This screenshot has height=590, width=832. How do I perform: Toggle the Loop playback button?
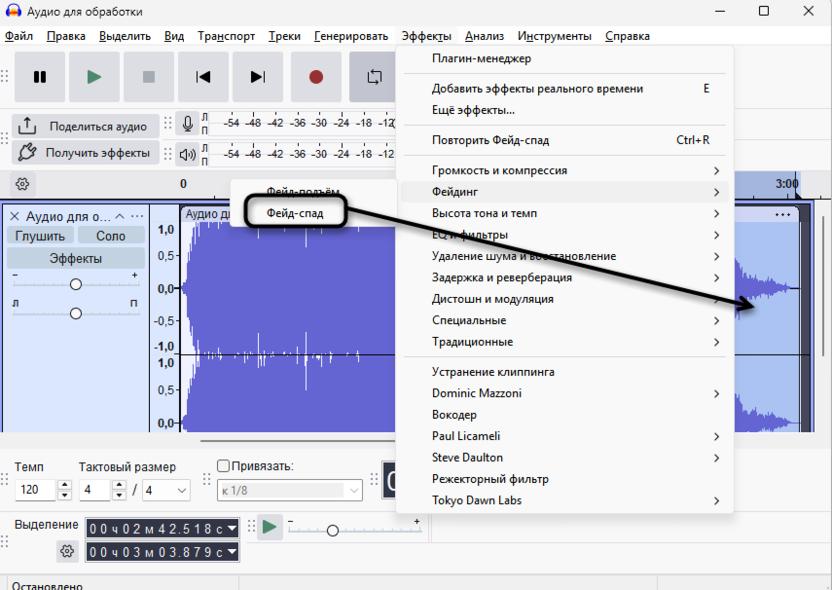[x=374, y=77]
